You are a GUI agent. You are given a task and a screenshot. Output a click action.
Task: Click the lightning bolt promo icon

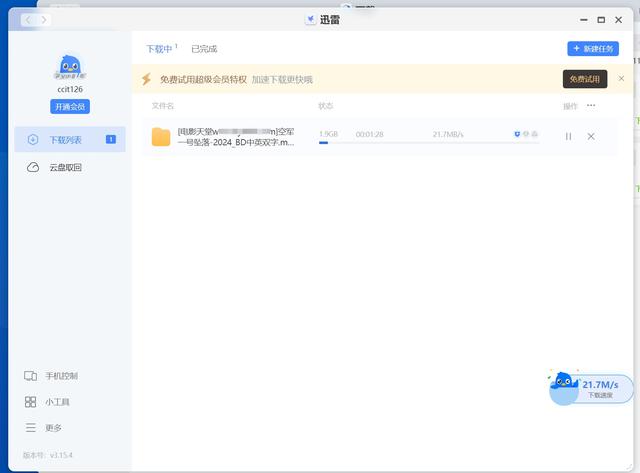click(146, 79)
